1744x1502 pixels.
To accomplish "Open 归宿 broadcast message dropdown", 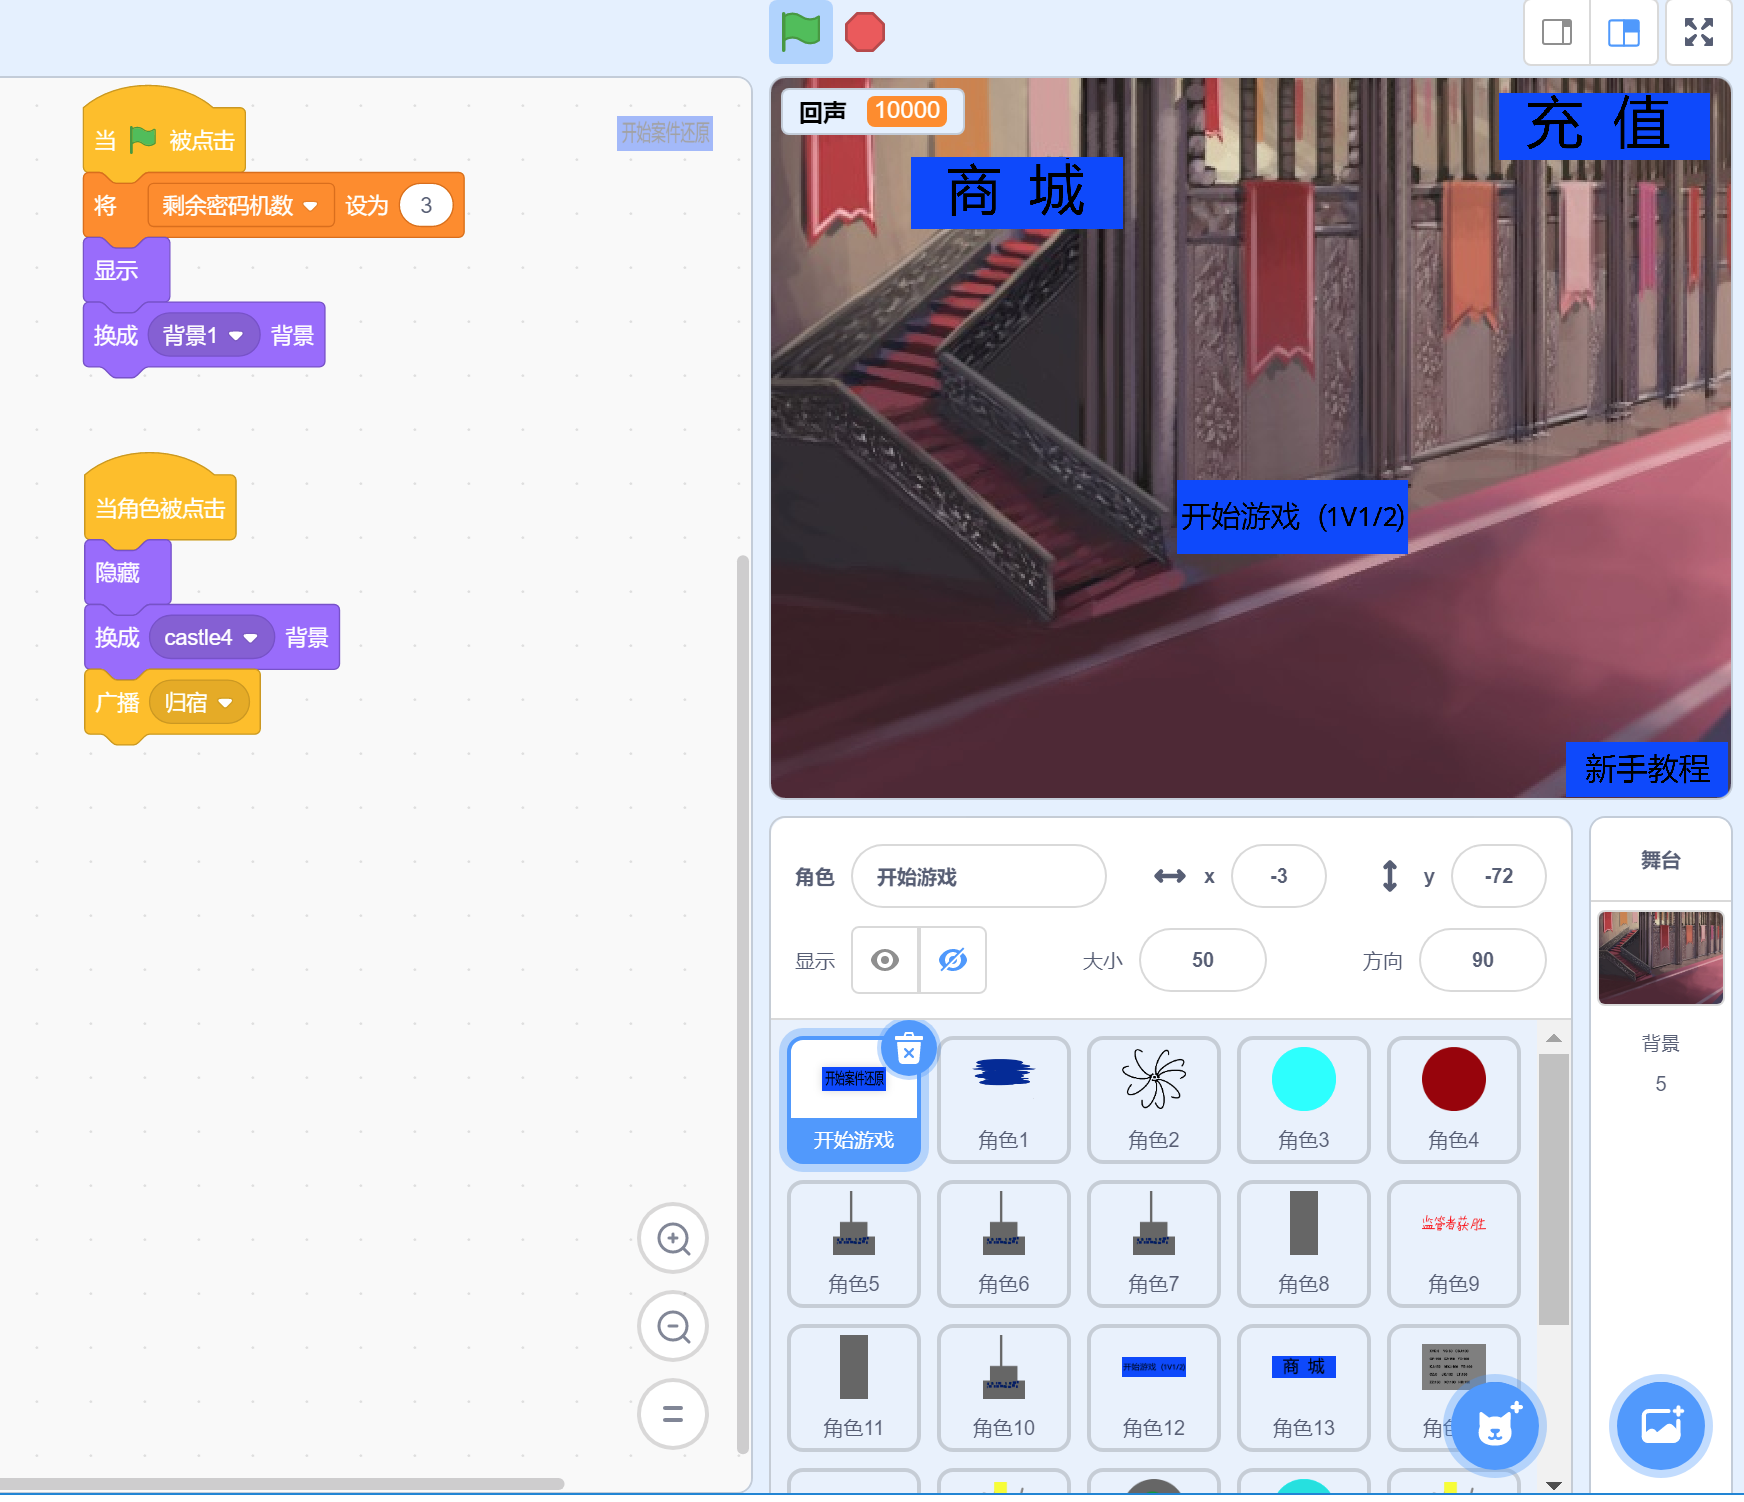I will (198, 703).
